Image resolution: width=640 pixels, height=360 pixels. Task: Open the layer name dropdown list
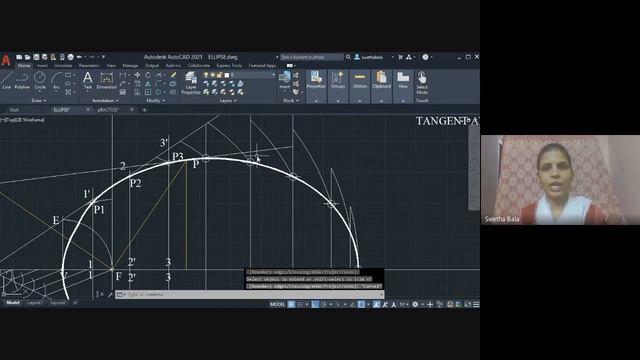[x=273, y=75]
